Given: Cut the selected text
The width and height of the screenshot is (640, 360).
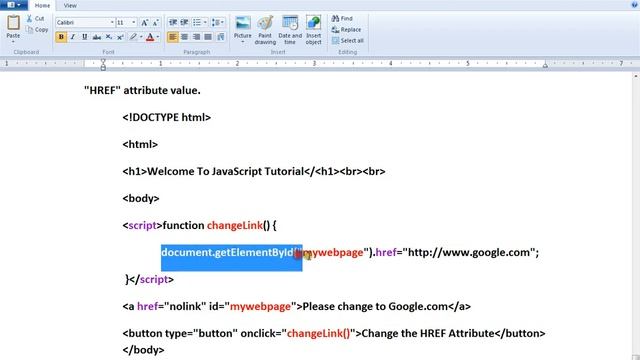Looking at the screenshot, I should coord(36,18).
